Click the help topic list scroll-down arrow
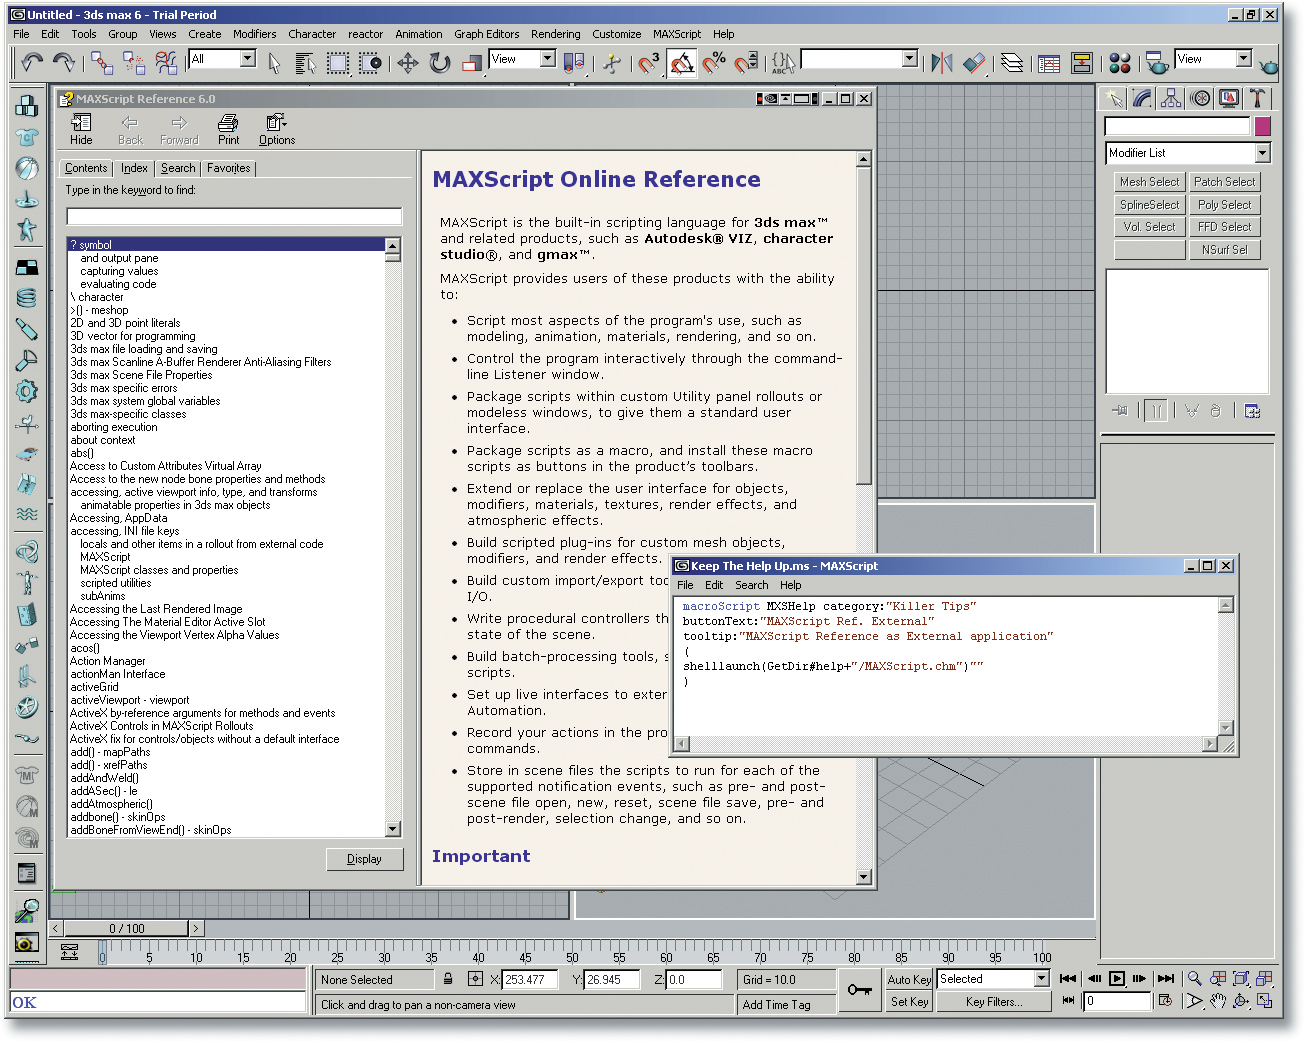 (393, 829)
